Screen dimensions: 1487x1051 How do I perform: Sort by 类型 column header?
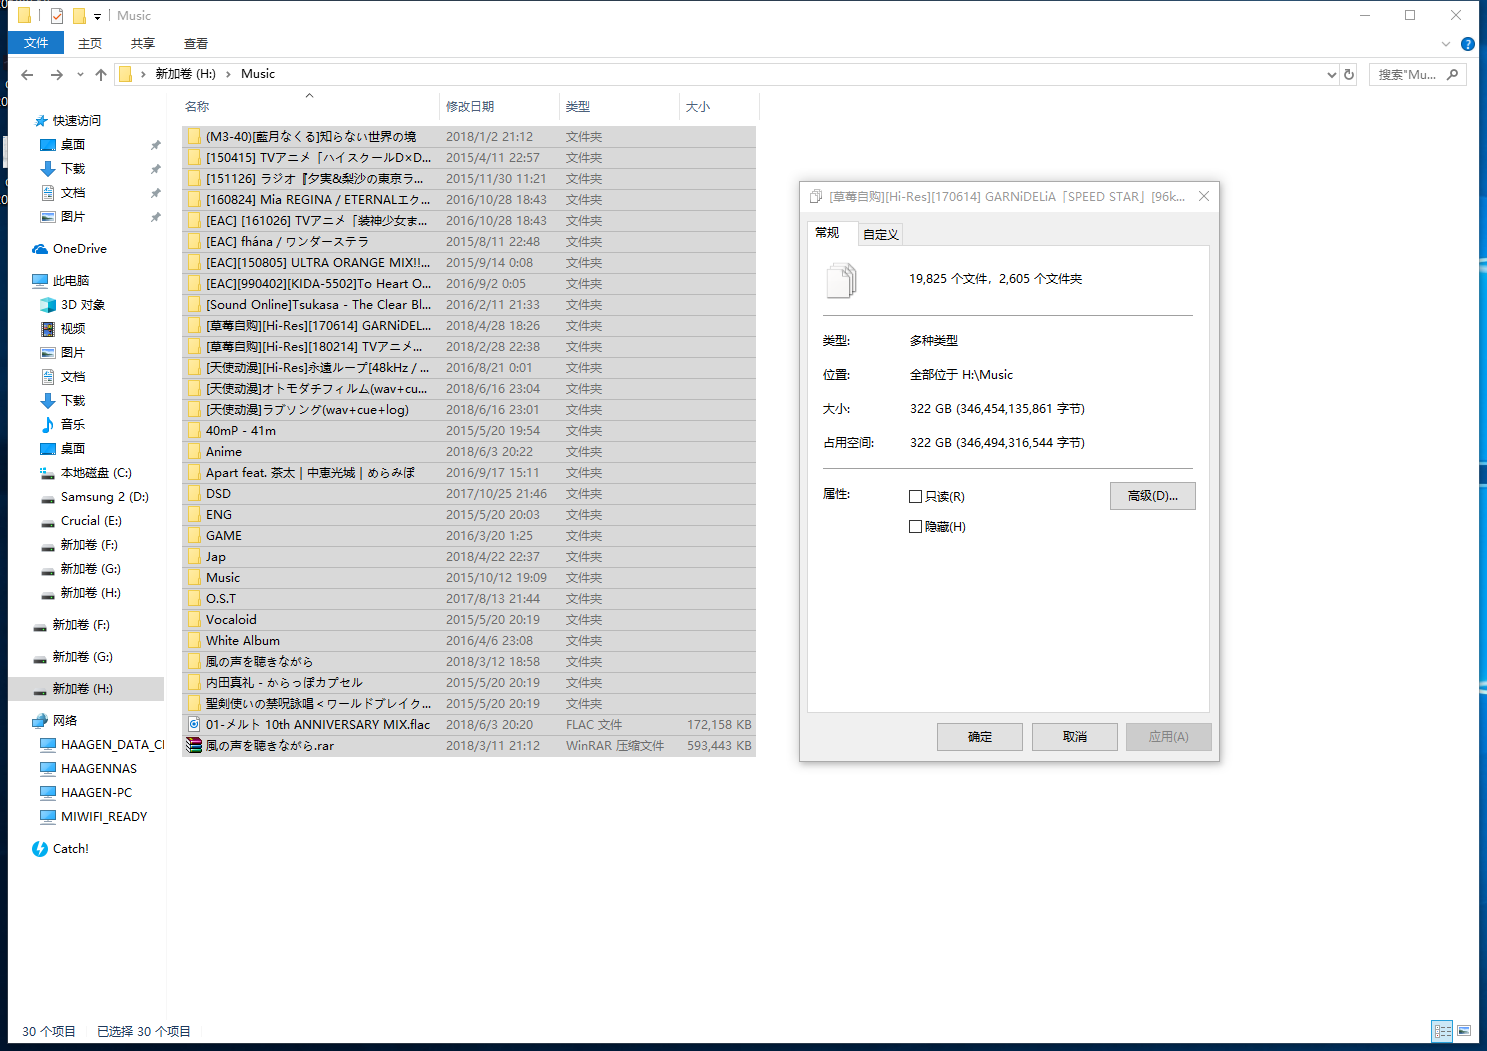click(x=619, y=106)
